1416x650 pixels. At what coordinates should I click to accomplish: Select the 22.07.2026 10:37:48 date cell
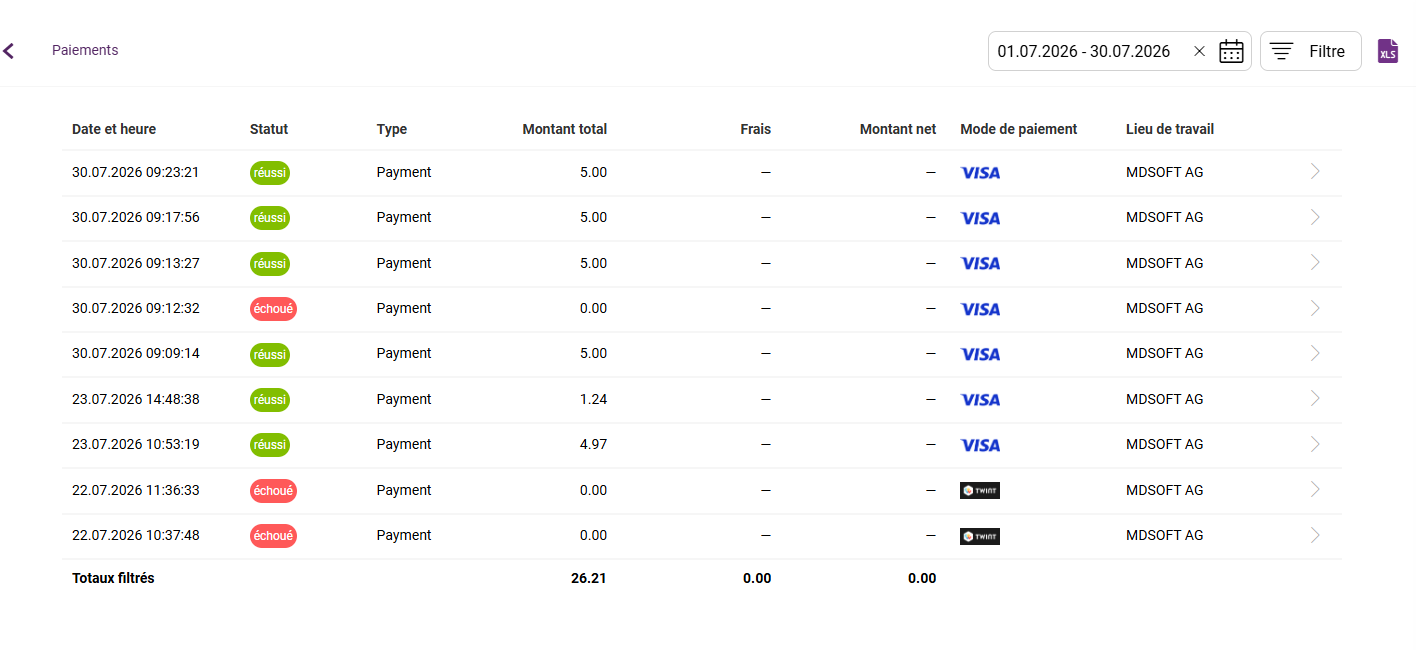[x=136, y=535]
